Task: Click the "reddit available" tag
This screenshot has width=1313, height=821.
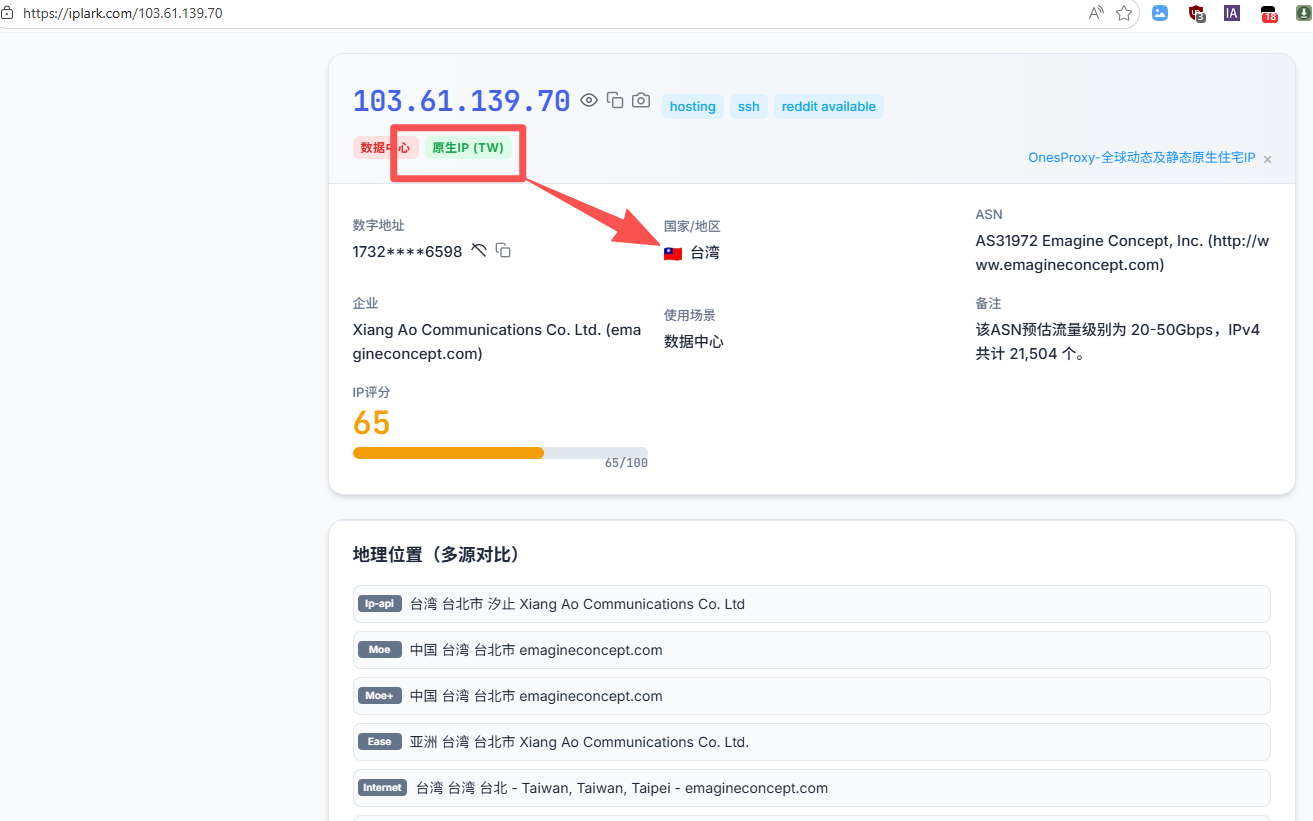Action: [x=828, y=107]
